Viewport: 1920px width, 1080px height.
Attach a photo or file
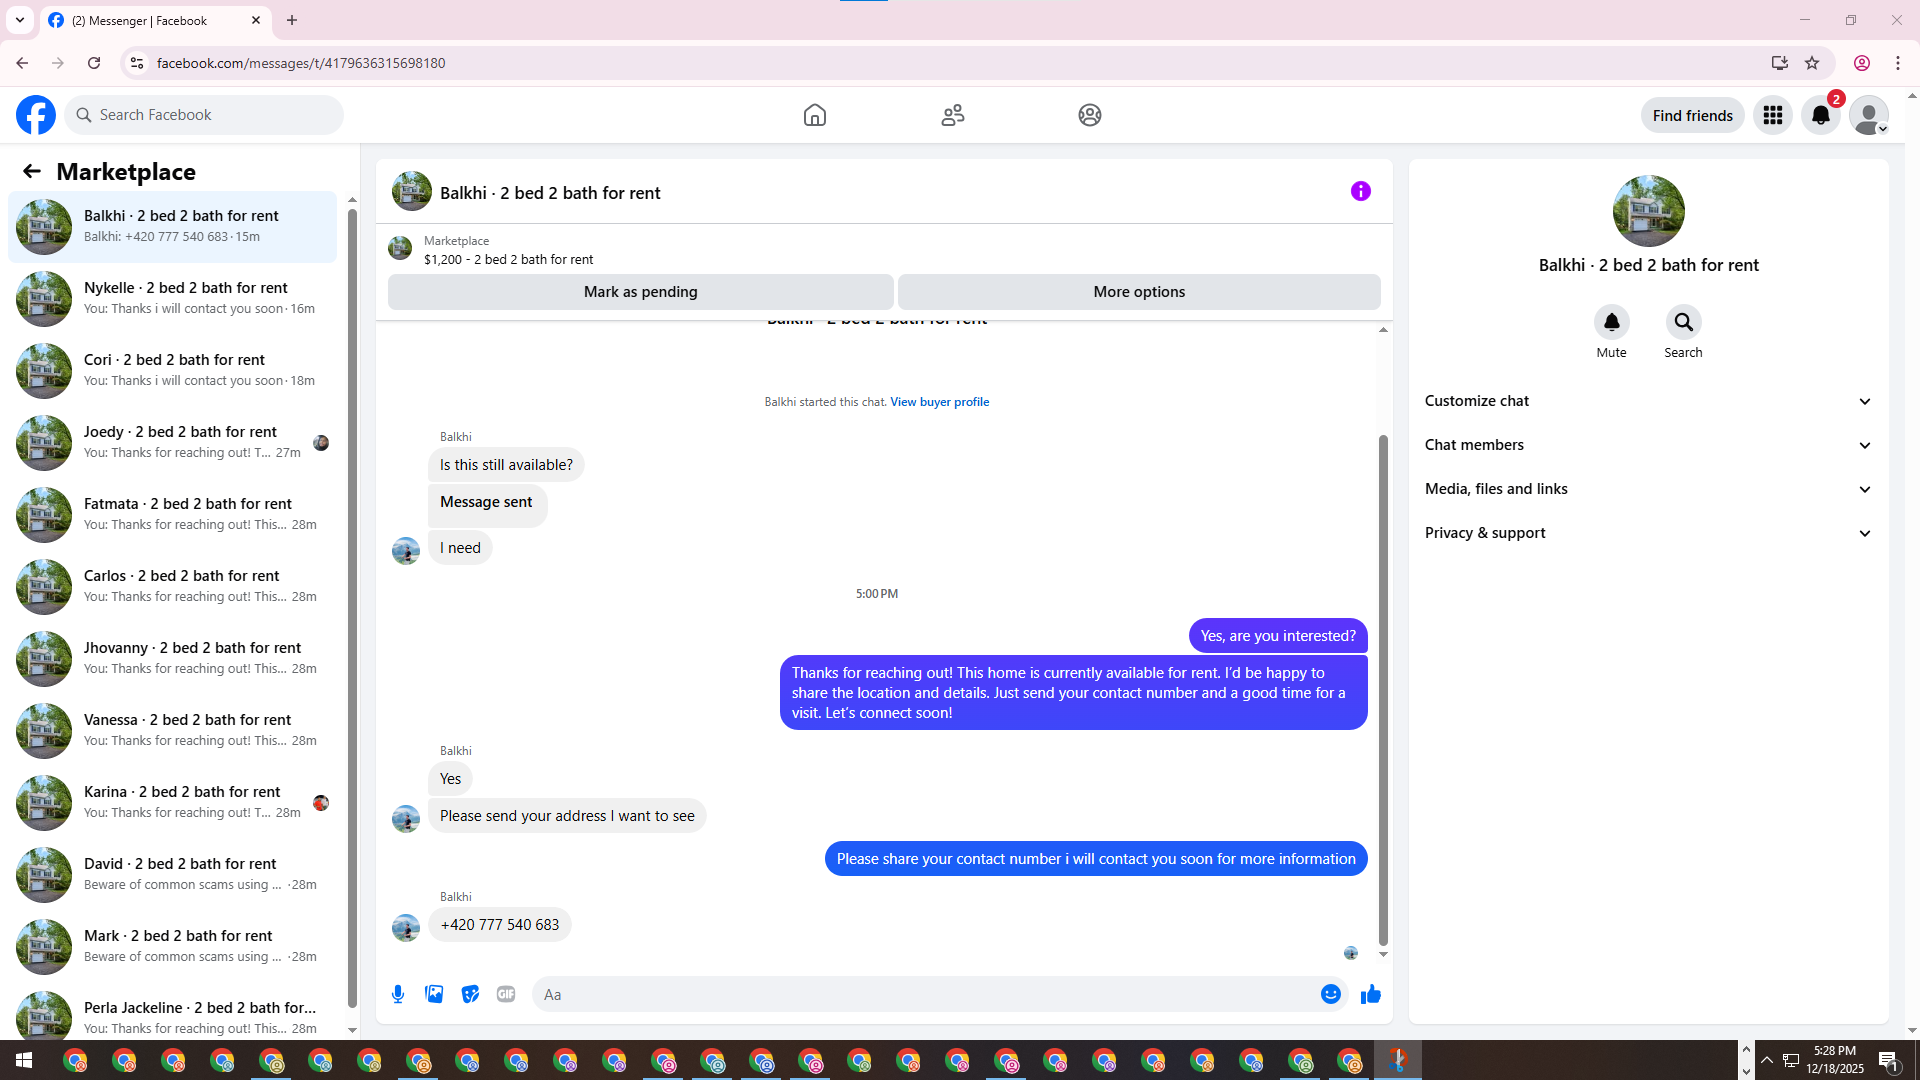(x=434, y=994)
